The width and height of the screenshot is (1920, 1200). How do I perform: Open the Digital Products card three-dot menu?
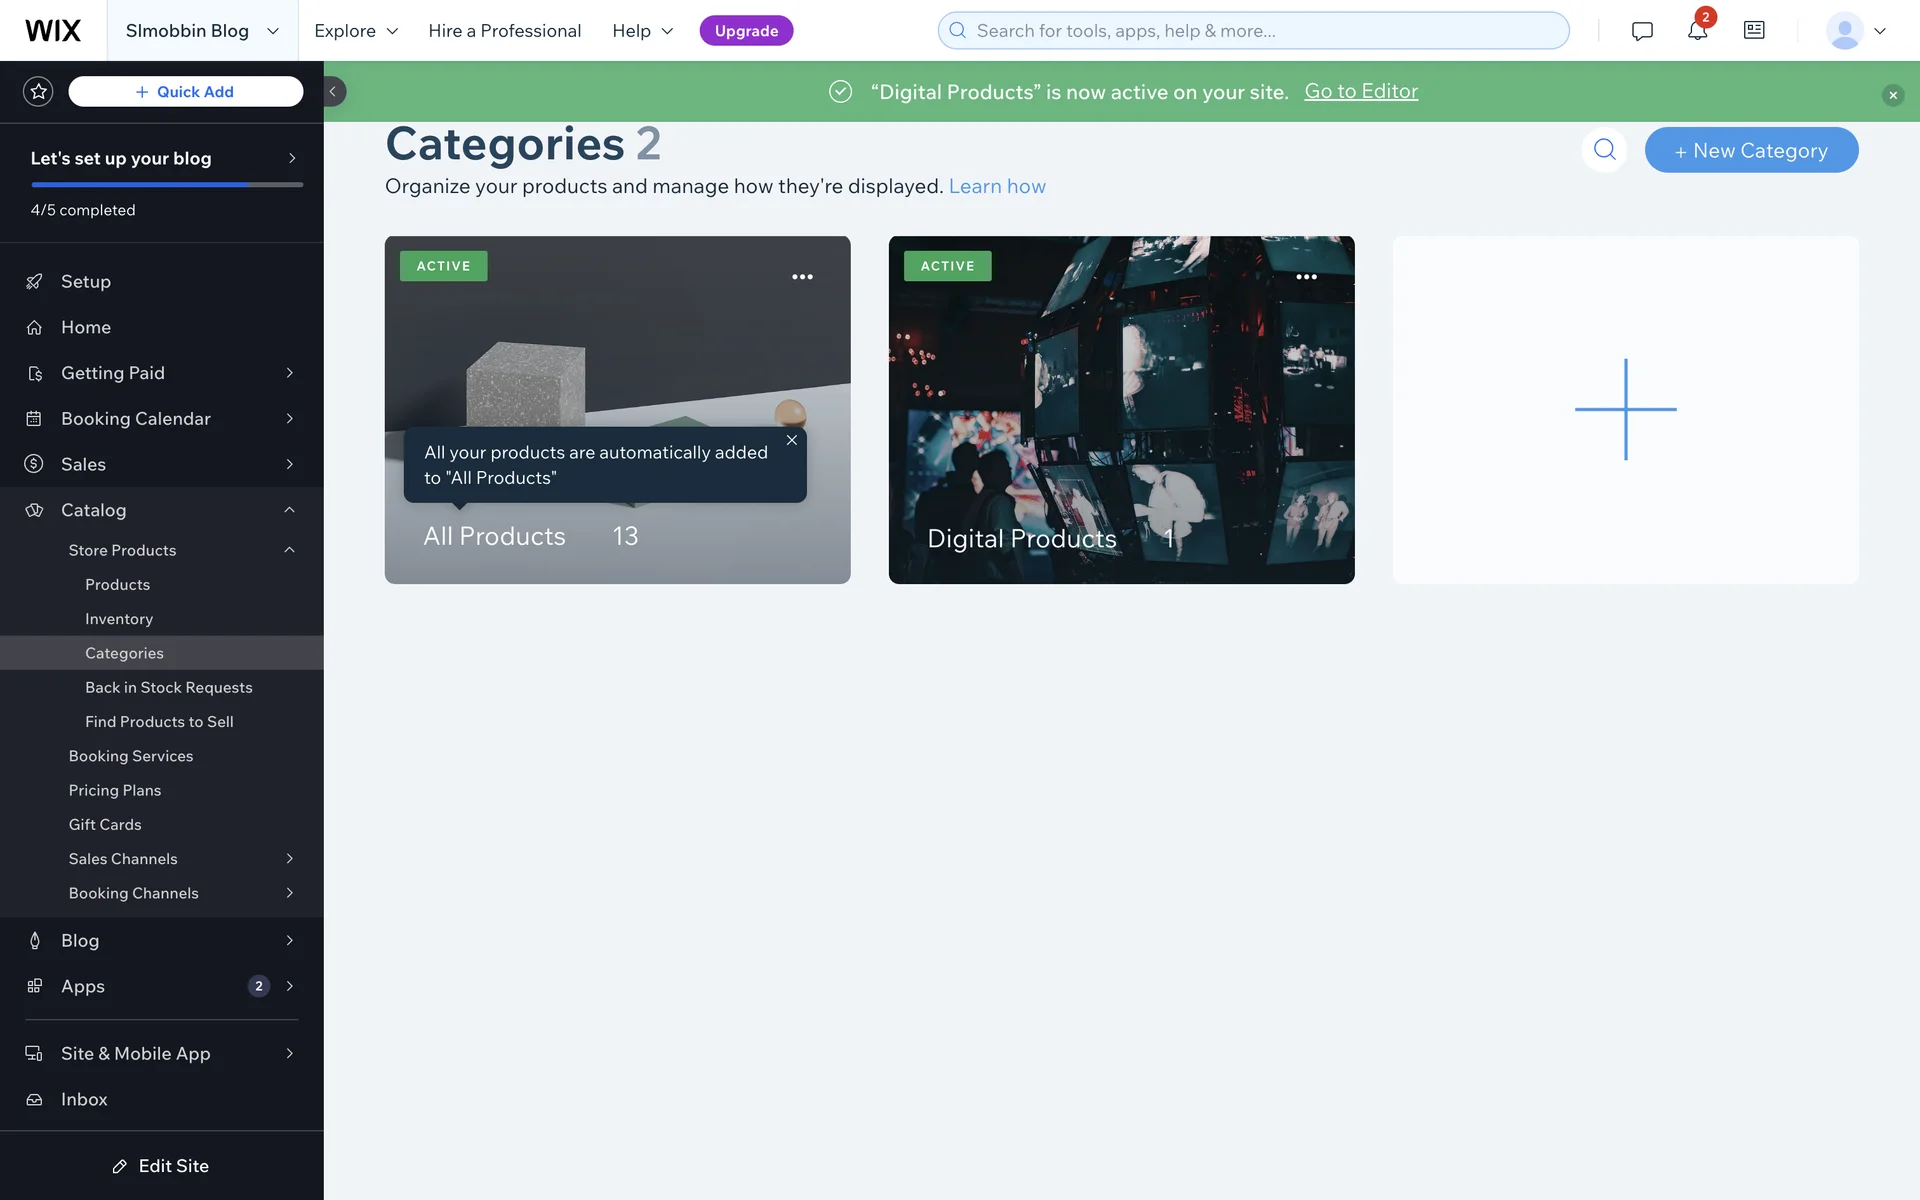tap(1306, 277)
